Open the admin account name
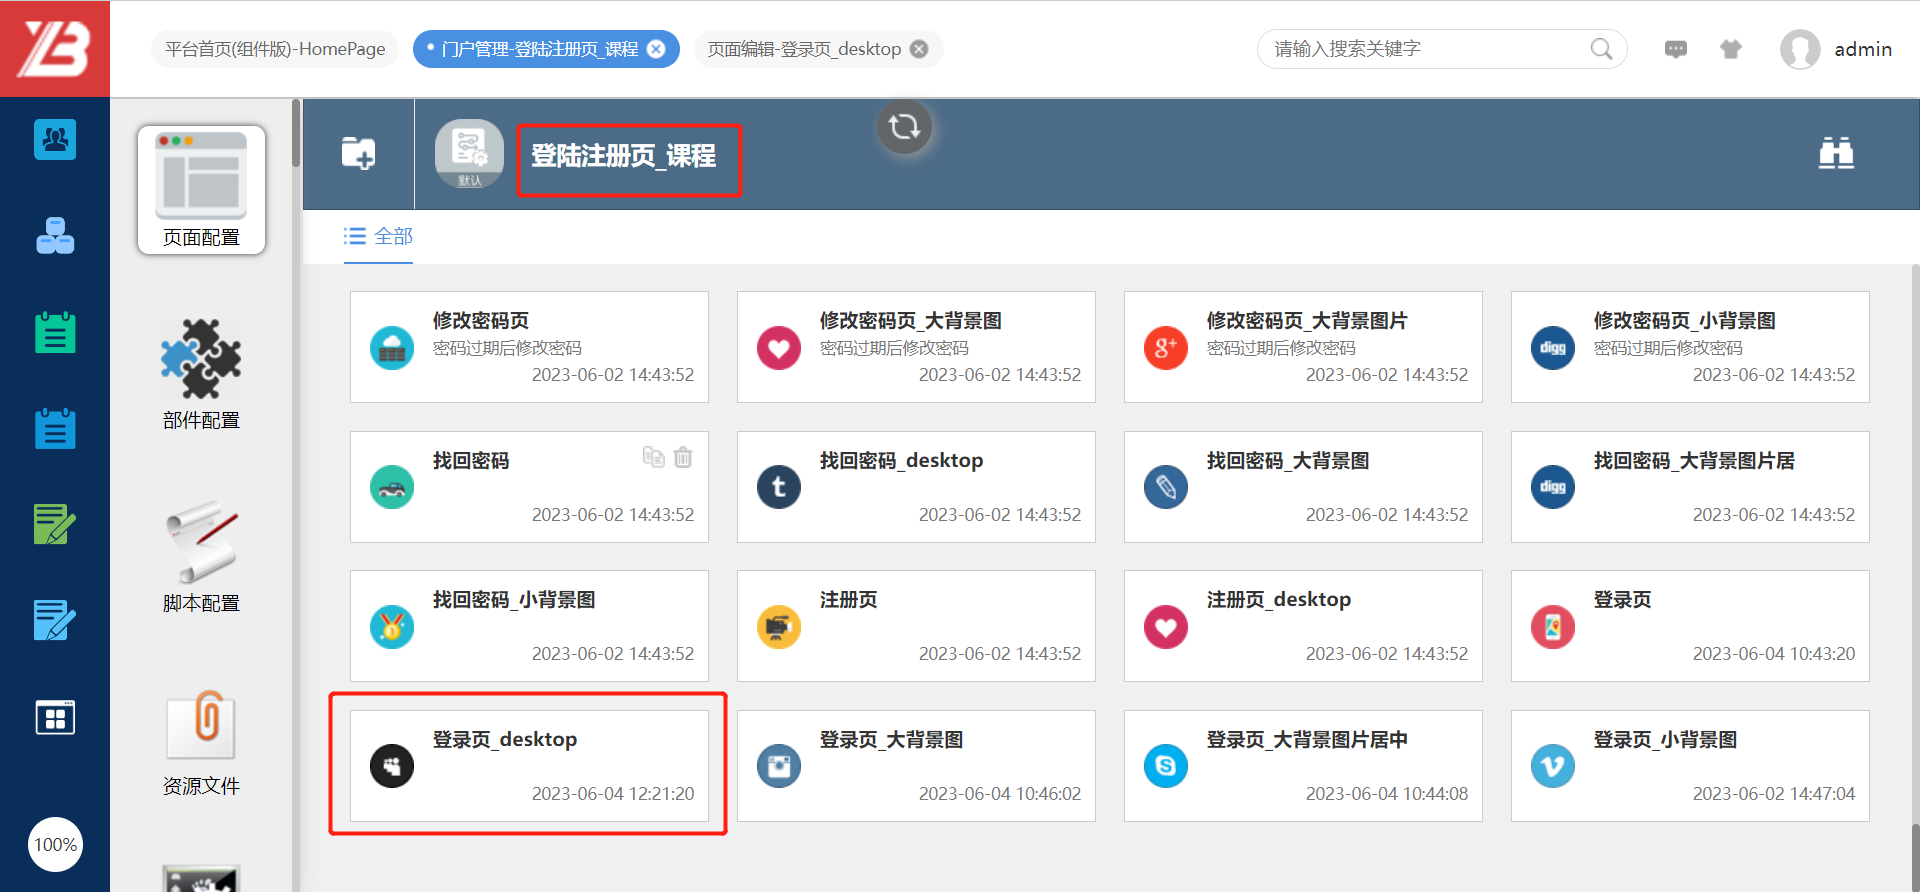 tap(1863, 49)
